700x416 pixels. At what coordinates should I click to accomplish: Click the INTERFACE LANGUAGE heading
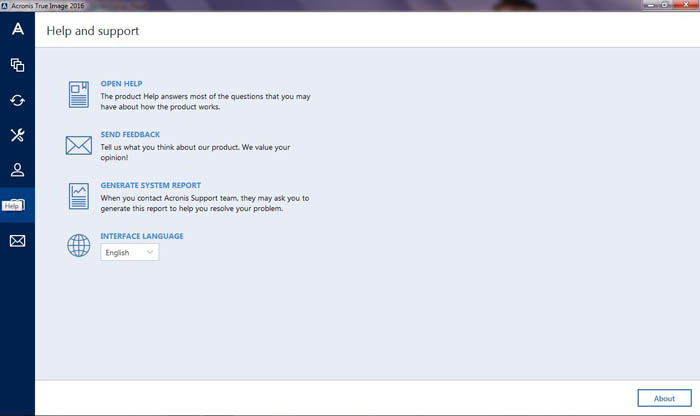pyautogui.click(x=142, y=236)
